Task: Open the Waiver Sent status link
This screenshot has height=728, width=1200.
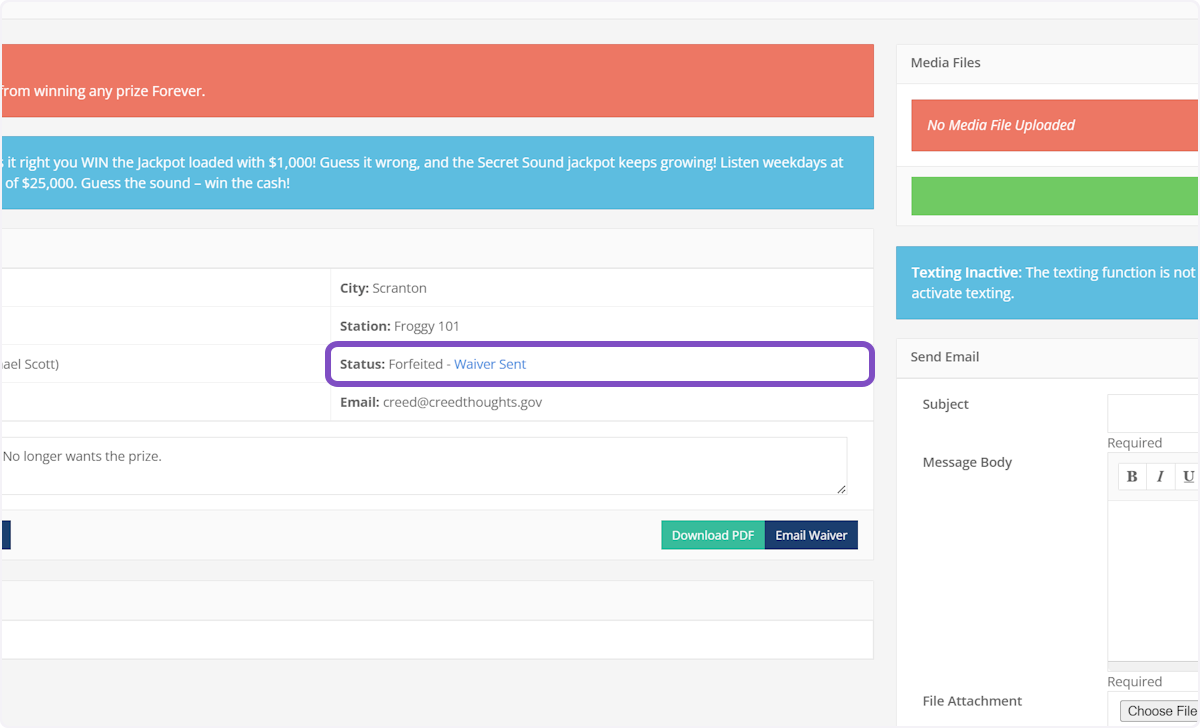Action: click(x=490, y=364)
